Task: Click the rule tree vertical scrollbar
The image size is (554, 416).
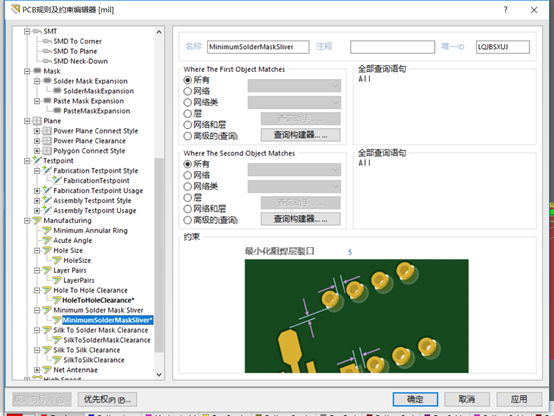Action: click(x=159, y=254)
